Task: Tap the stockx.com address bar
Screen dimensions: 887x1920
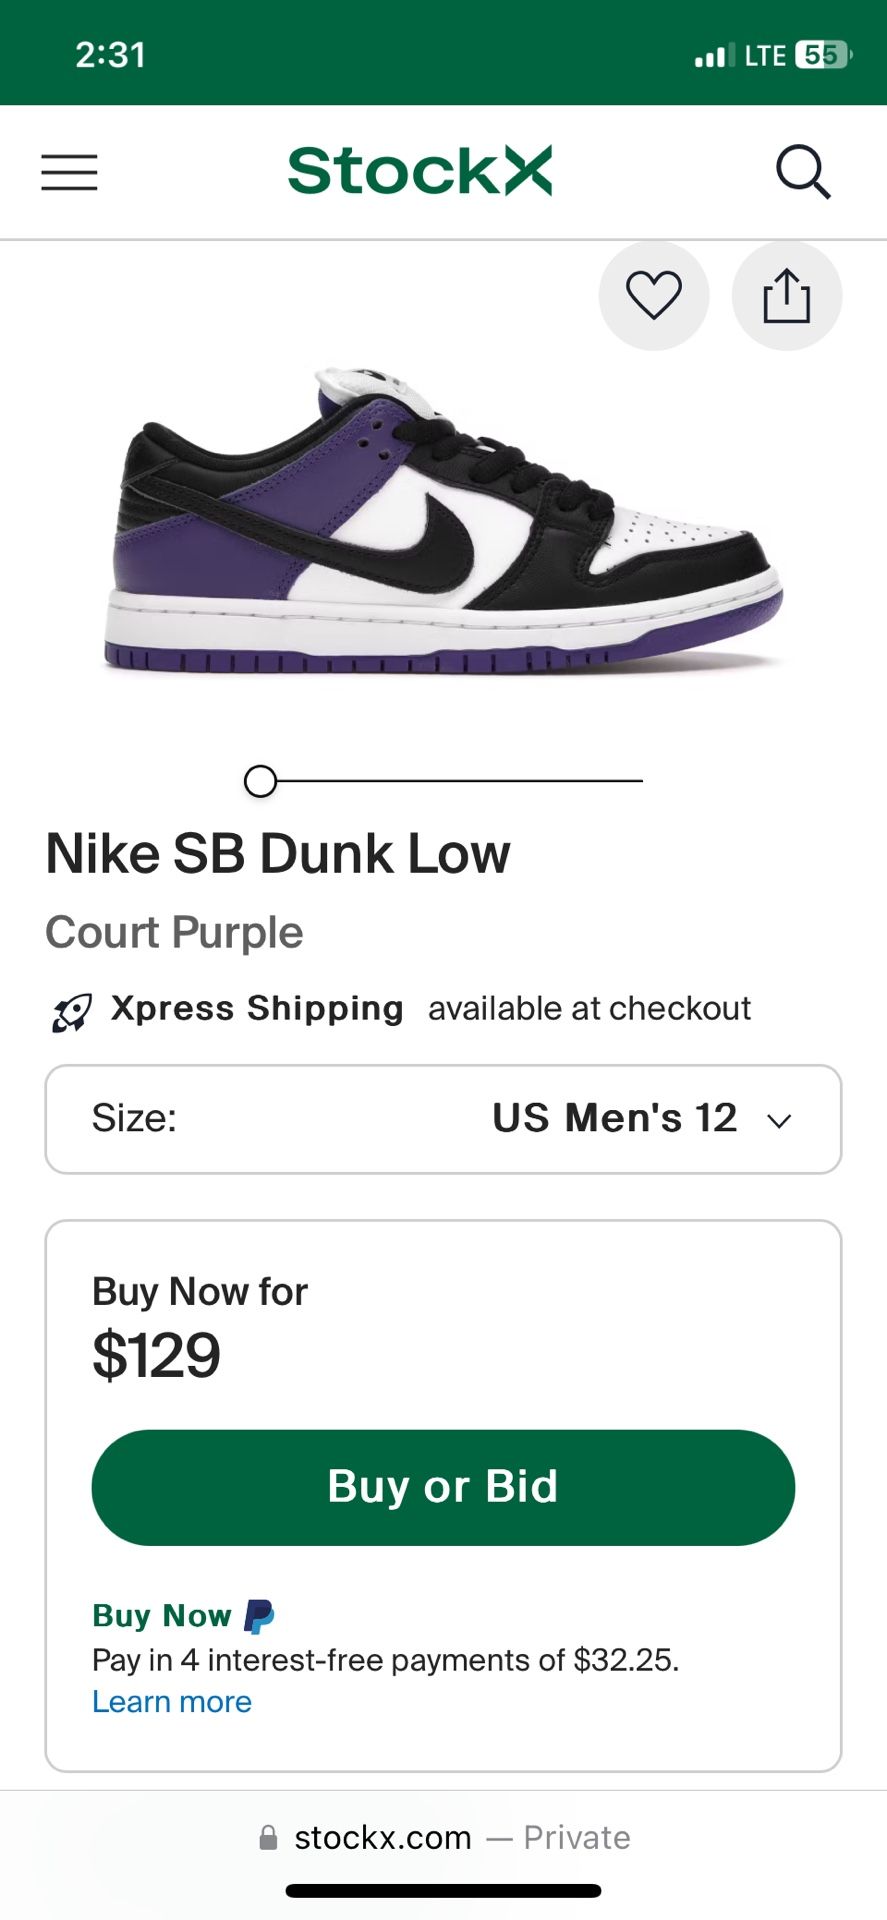Action: tap(443, 1838)
